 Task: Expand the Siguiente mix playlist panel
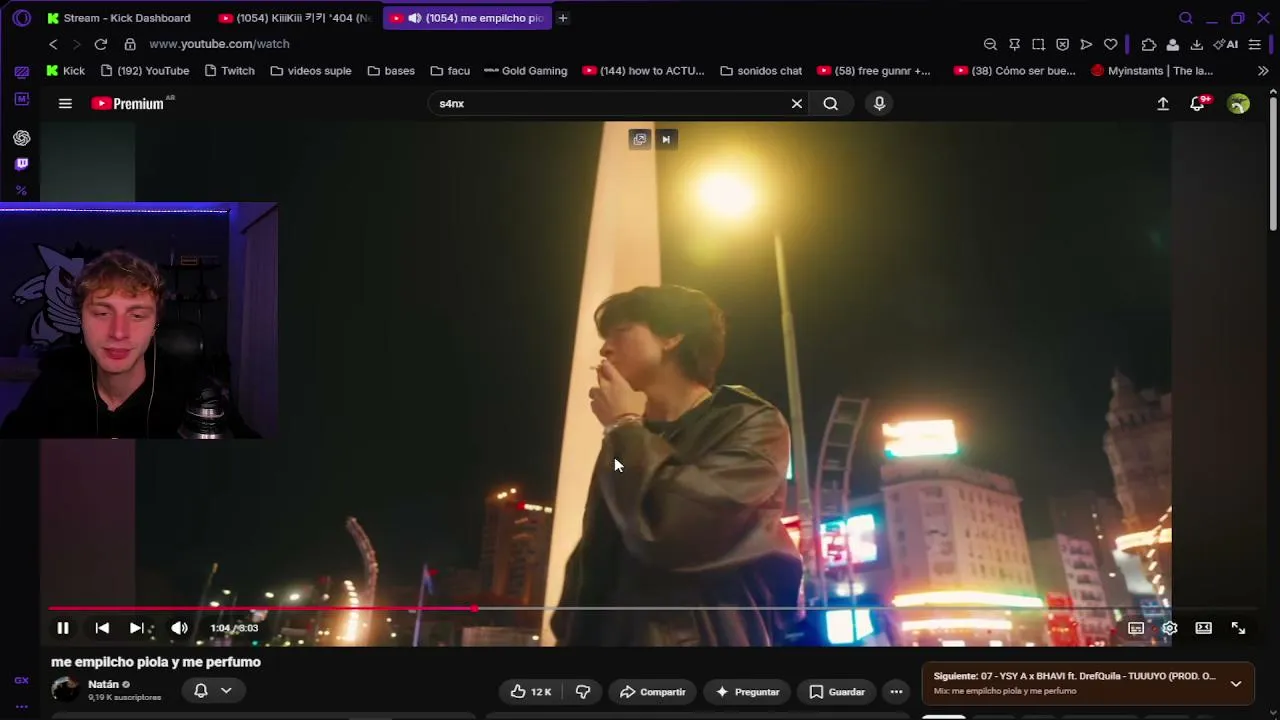(x=1236, y=684)
